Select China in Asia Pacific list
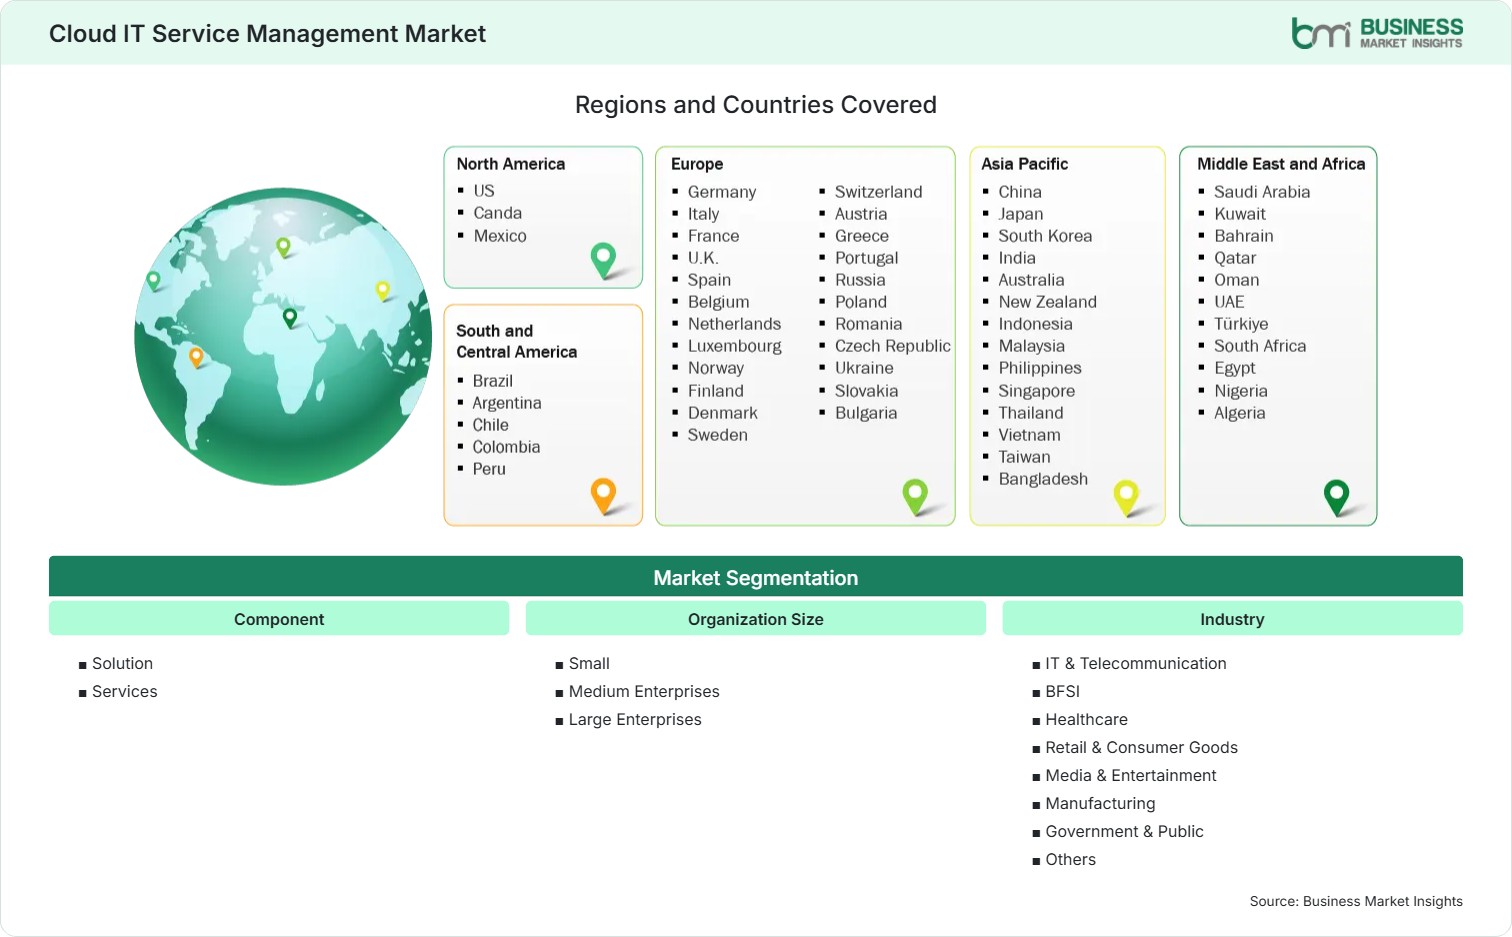Viewport: 1512px width, 937px height. [1020, 192]
